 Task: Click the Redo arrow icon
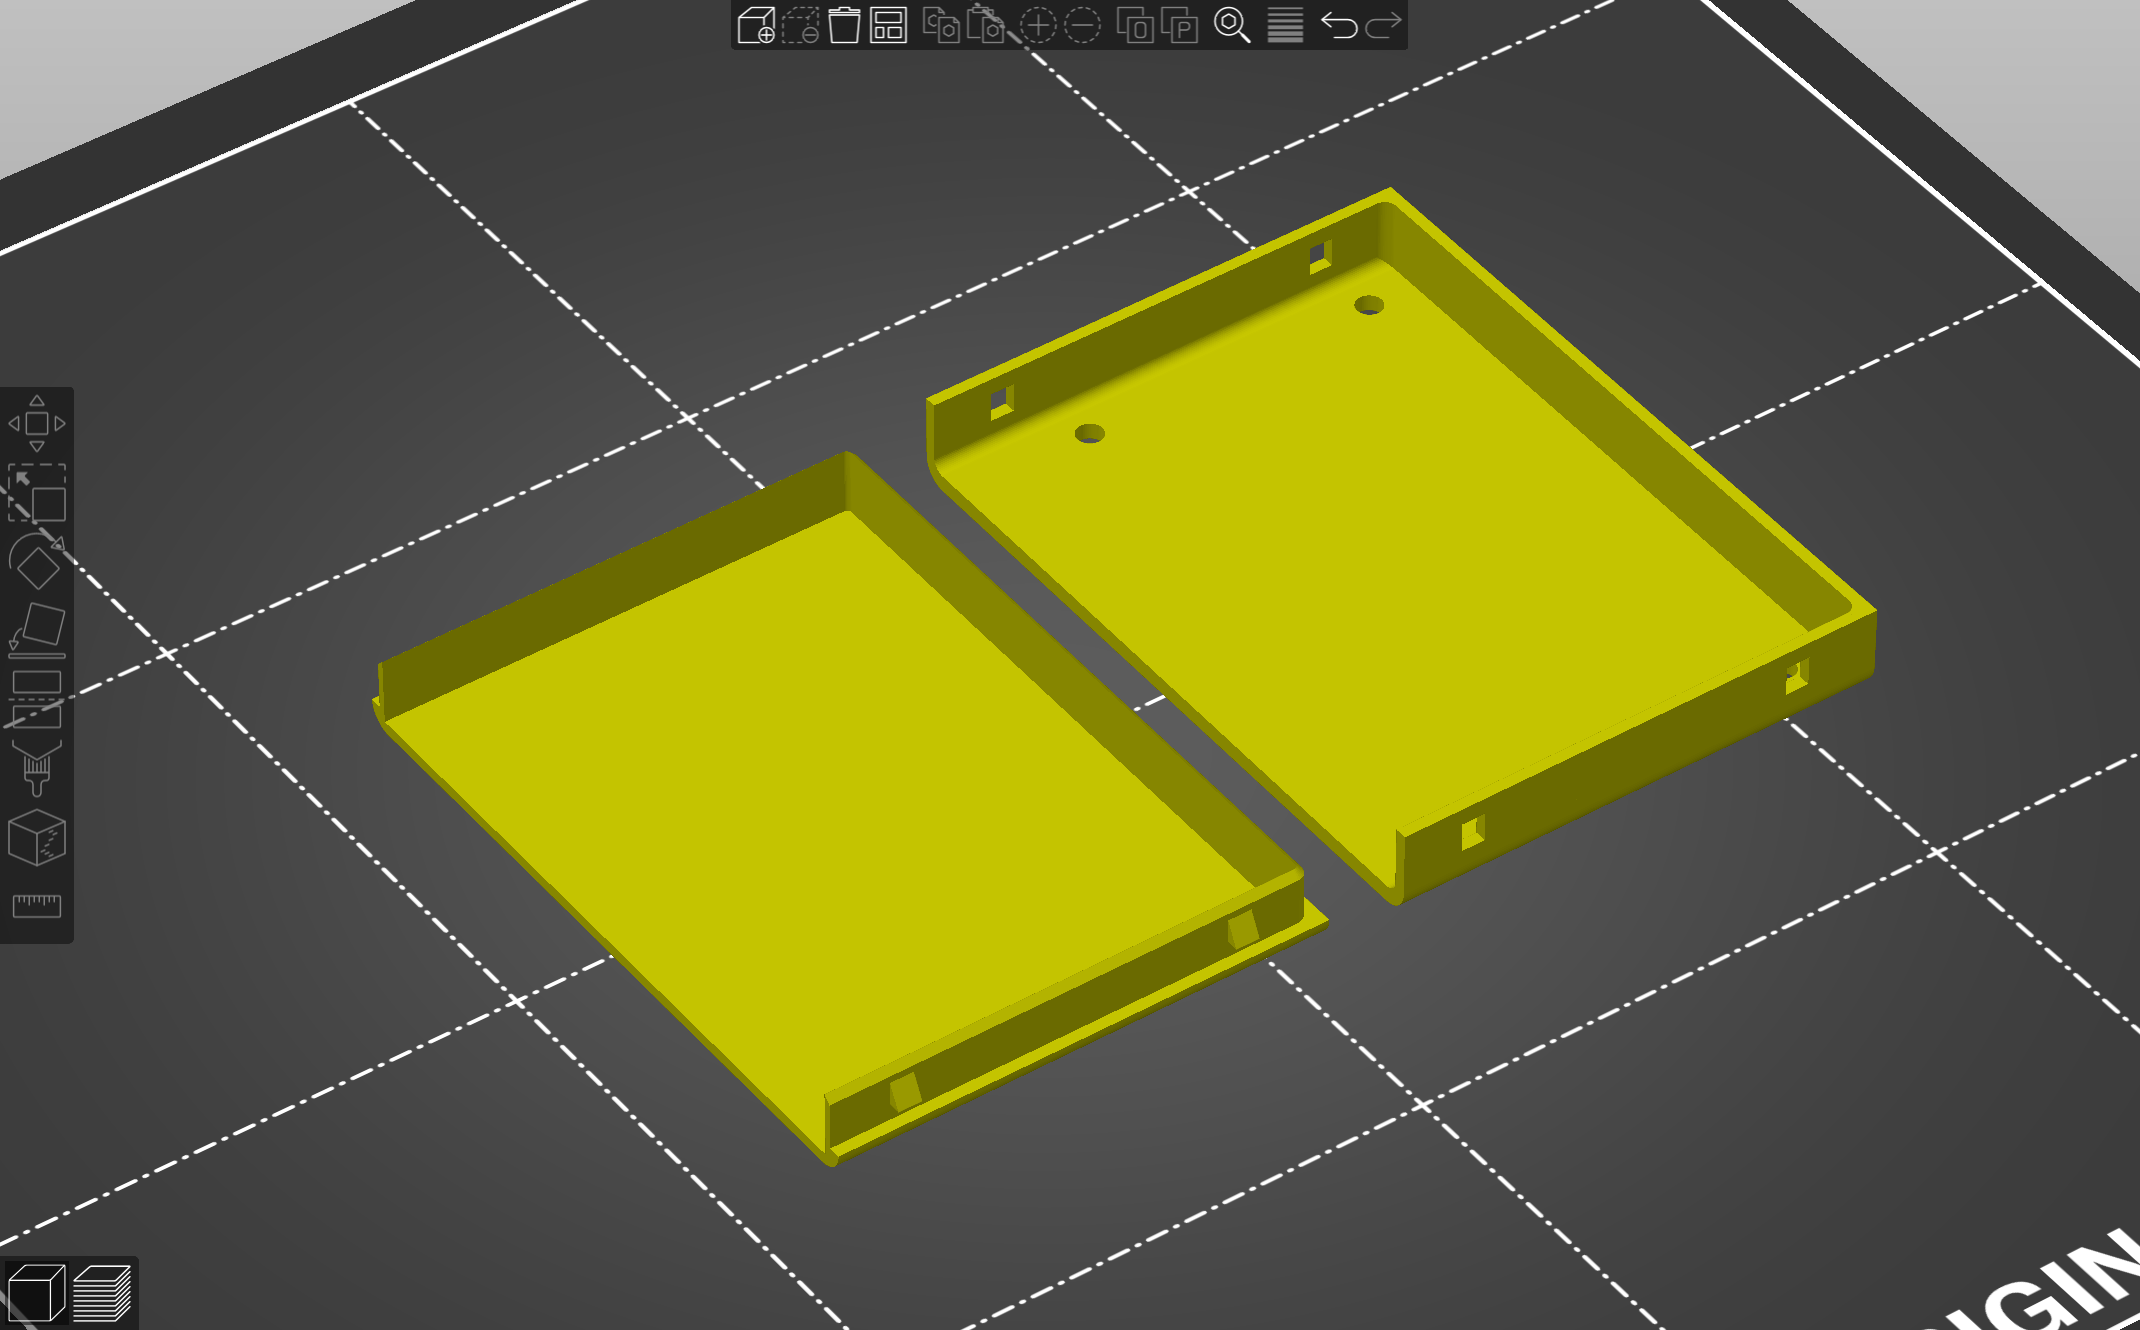[x=1383, y=25]
